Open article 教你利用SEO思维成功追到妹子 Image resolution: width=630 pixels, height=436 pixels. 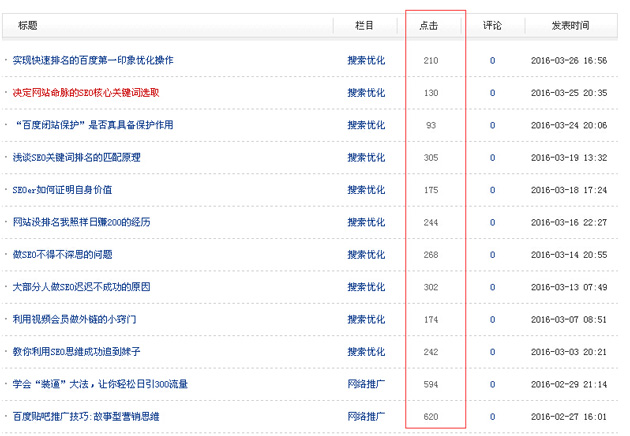point(76,352)
